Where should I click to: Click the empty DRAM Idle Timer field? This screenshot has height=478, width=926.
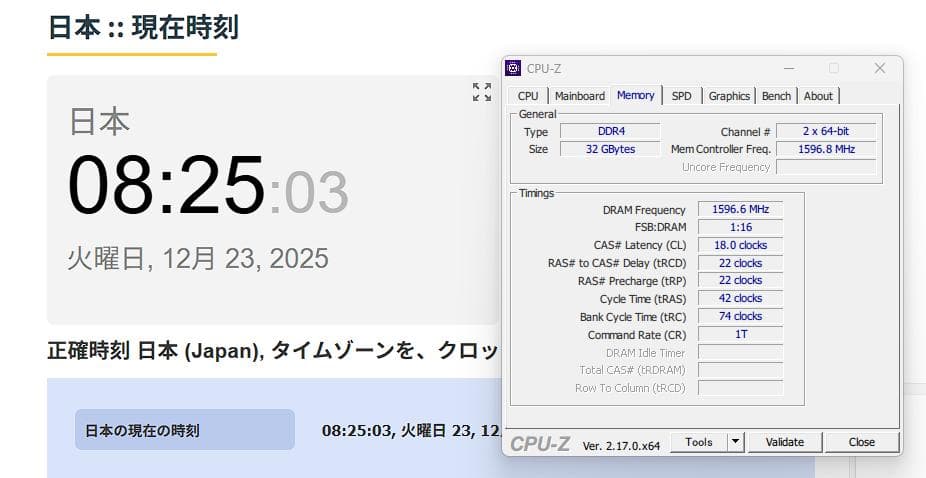coord(741,353)
